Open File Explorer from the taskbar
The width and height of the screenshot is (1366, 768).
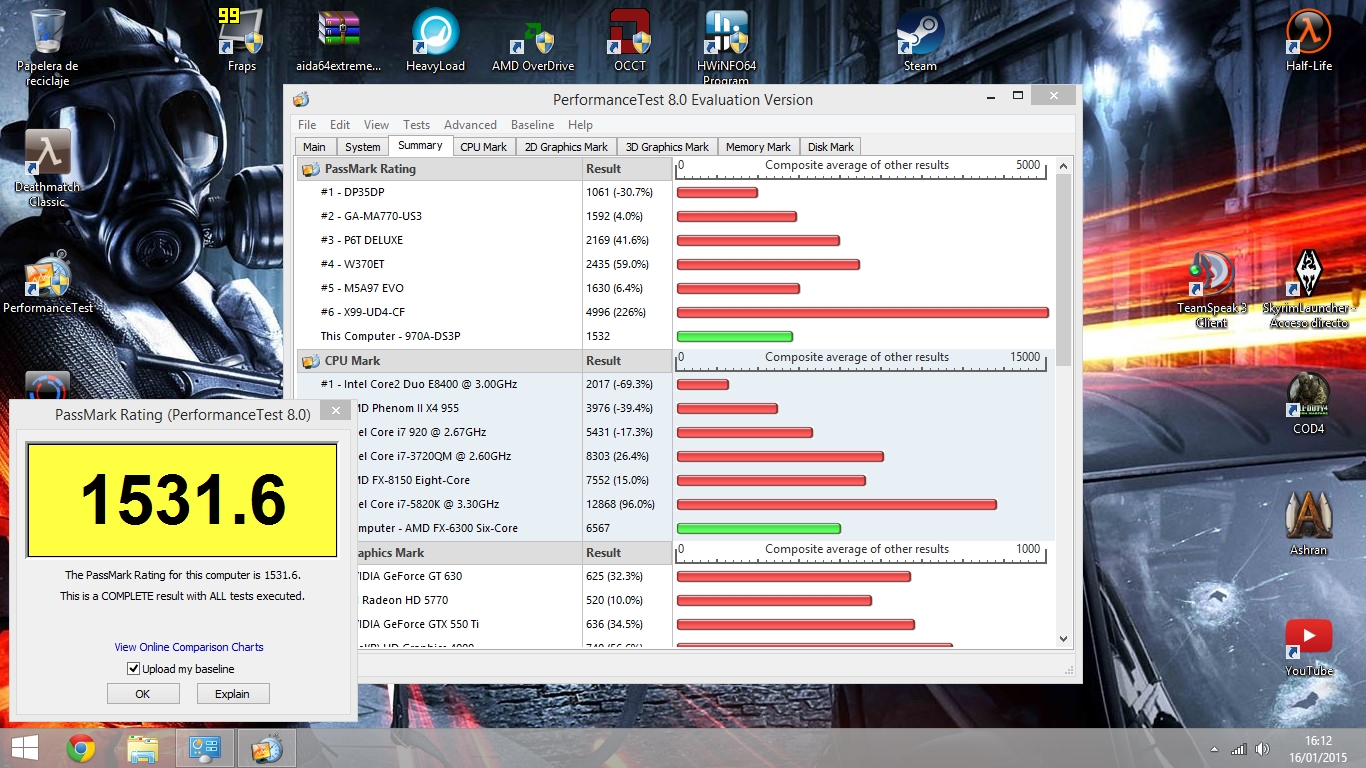[142, 748]
